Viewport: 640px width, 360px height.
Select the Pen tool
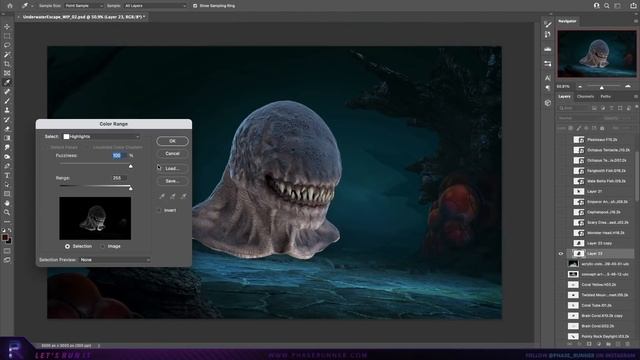pyautogui.click(x=7, y=166)
